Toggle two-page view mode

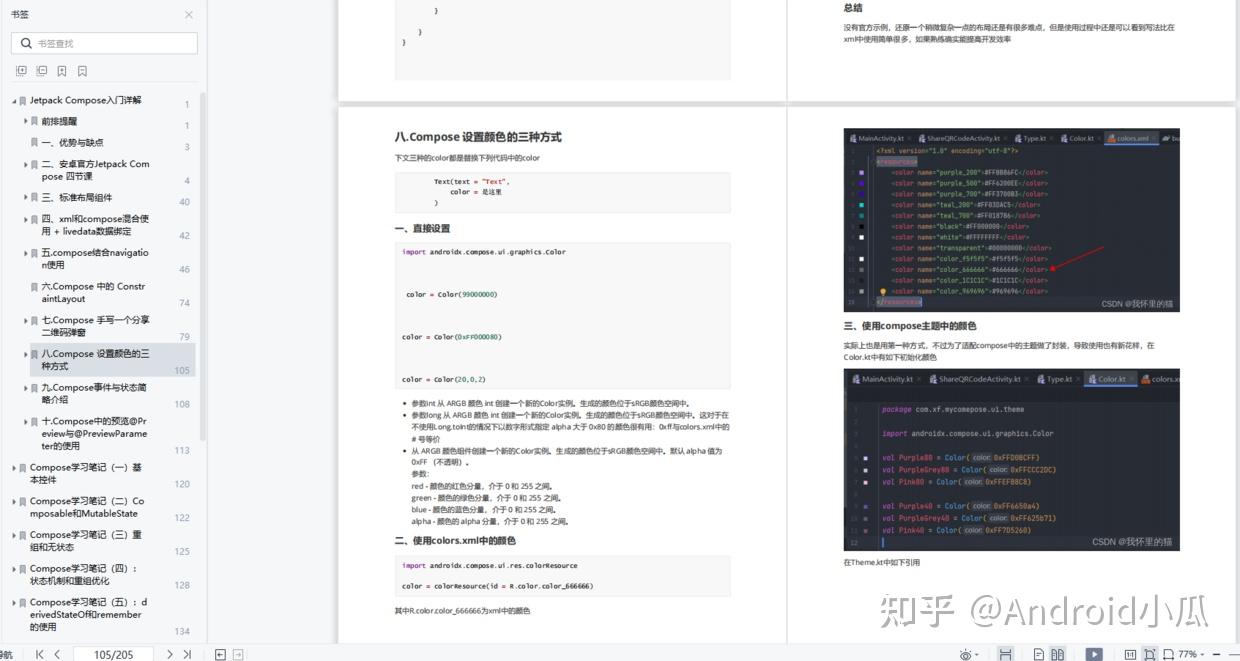pos(1058,654)
